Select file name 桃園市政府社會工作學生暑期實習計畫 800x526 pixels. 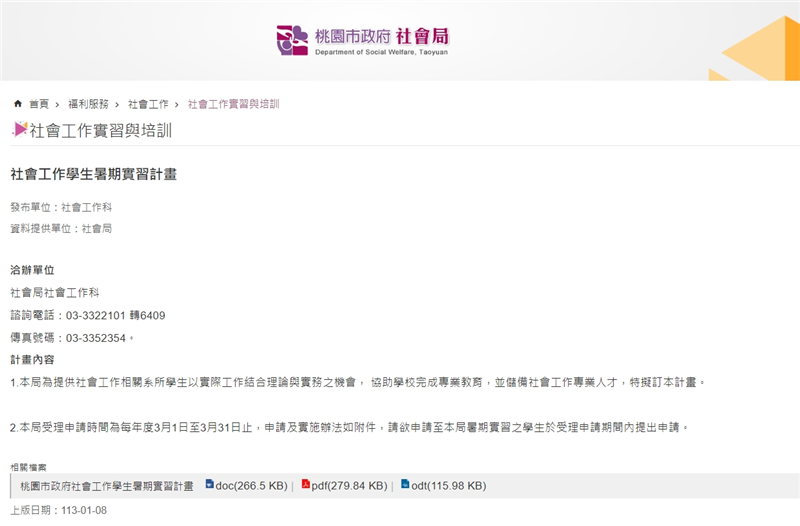pyautogui.click(x=107, y=486)
